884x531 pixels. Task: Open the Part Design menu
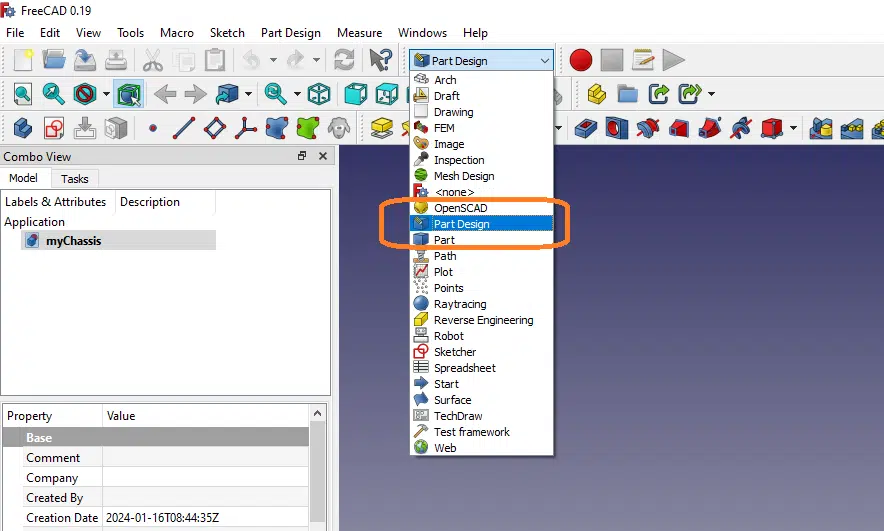[x=291, y=33]
